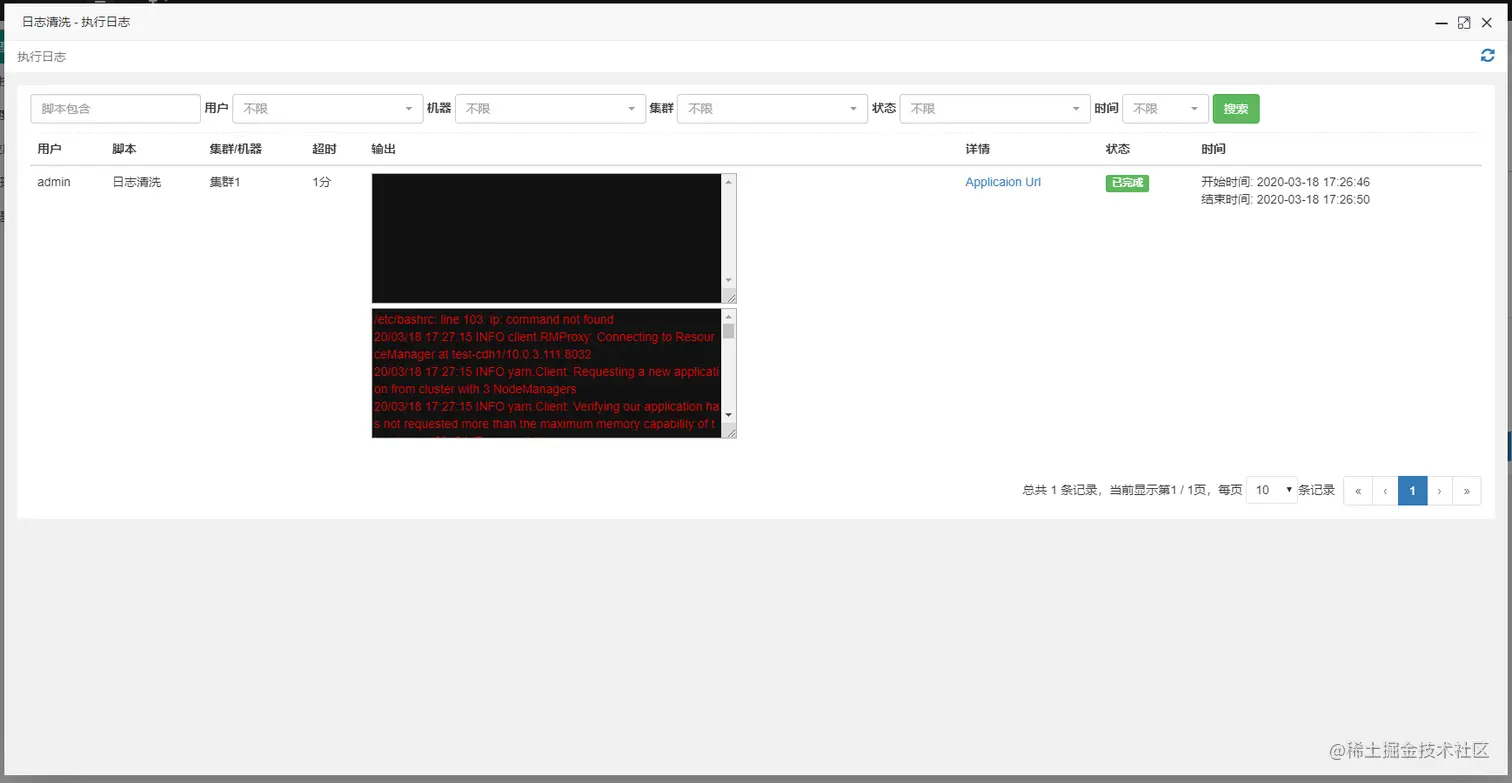Click the 集群1 cell
This screenshot has width=1512, height=783.
(225, 182)
